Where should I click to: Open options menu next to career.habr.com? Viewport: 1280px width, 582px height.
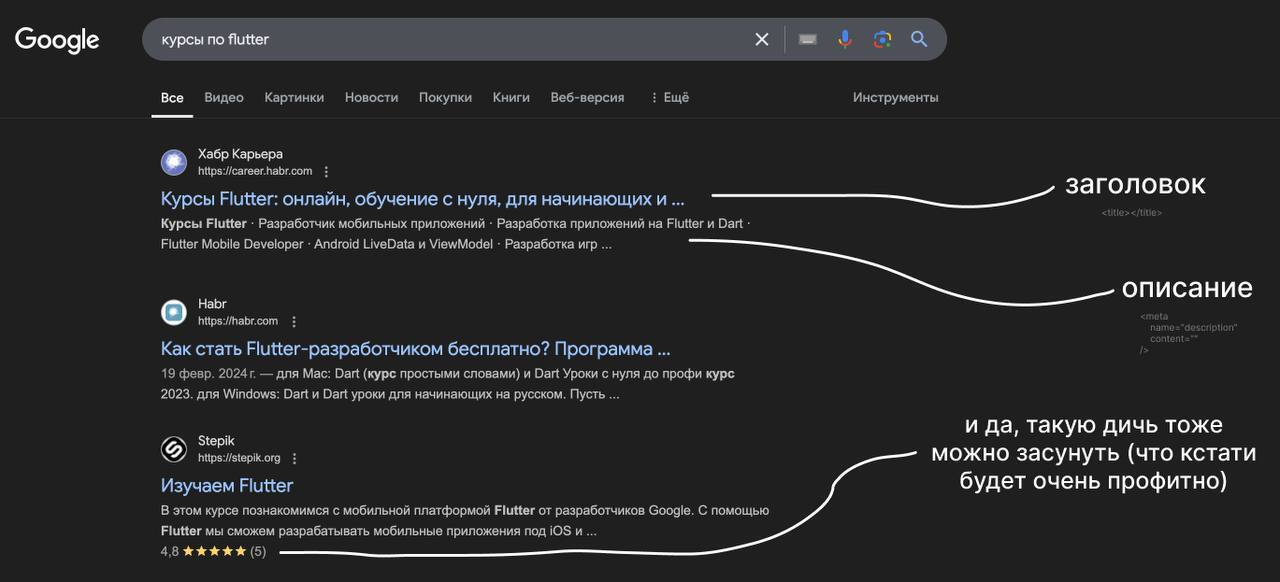(x=326, y=172)
